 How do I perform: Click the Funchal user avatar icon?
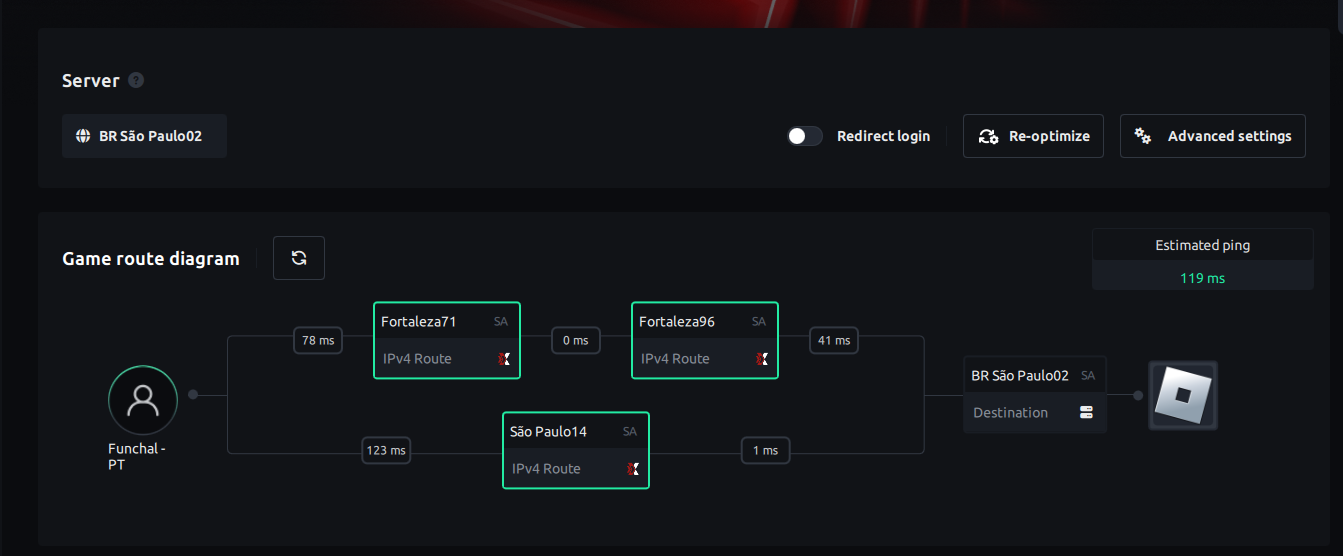pyautogui.click(x=143, y=400)
